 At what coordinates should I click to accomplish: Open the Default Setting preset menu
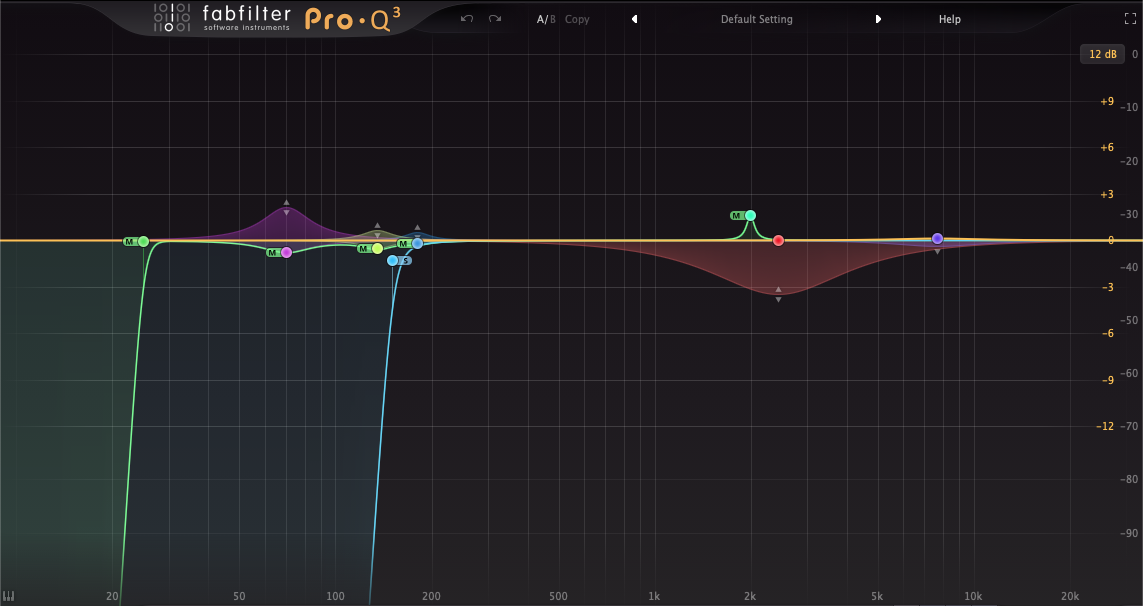(x=756, y=18)
